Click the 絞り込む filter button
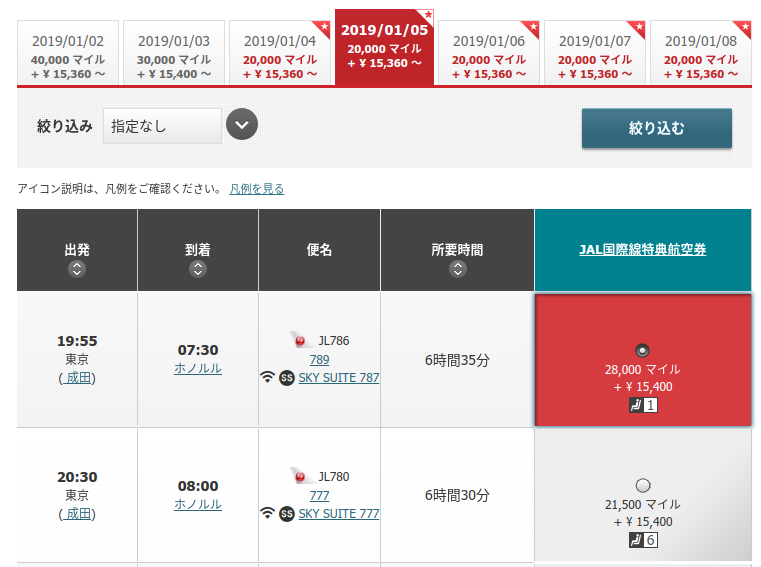Viewport: 761px width, 567px height. coord(657,128)
